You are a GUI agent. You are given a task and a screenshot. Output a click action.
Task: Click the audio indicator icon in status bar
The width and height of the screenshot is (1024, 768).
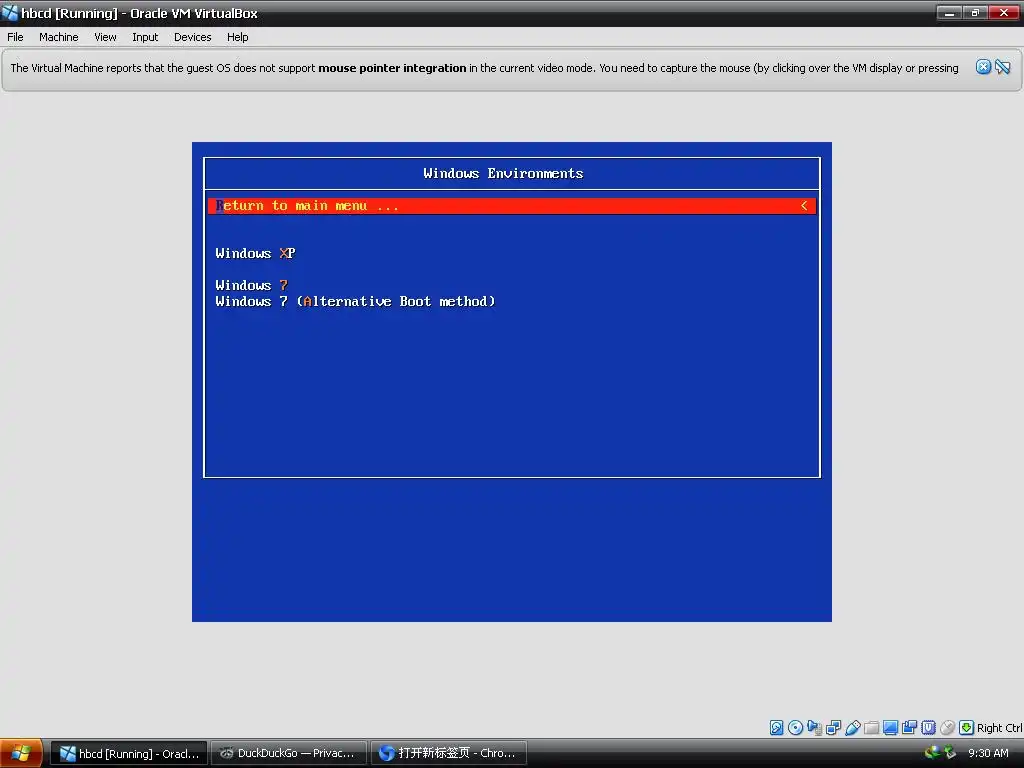(x=814, y=728)
